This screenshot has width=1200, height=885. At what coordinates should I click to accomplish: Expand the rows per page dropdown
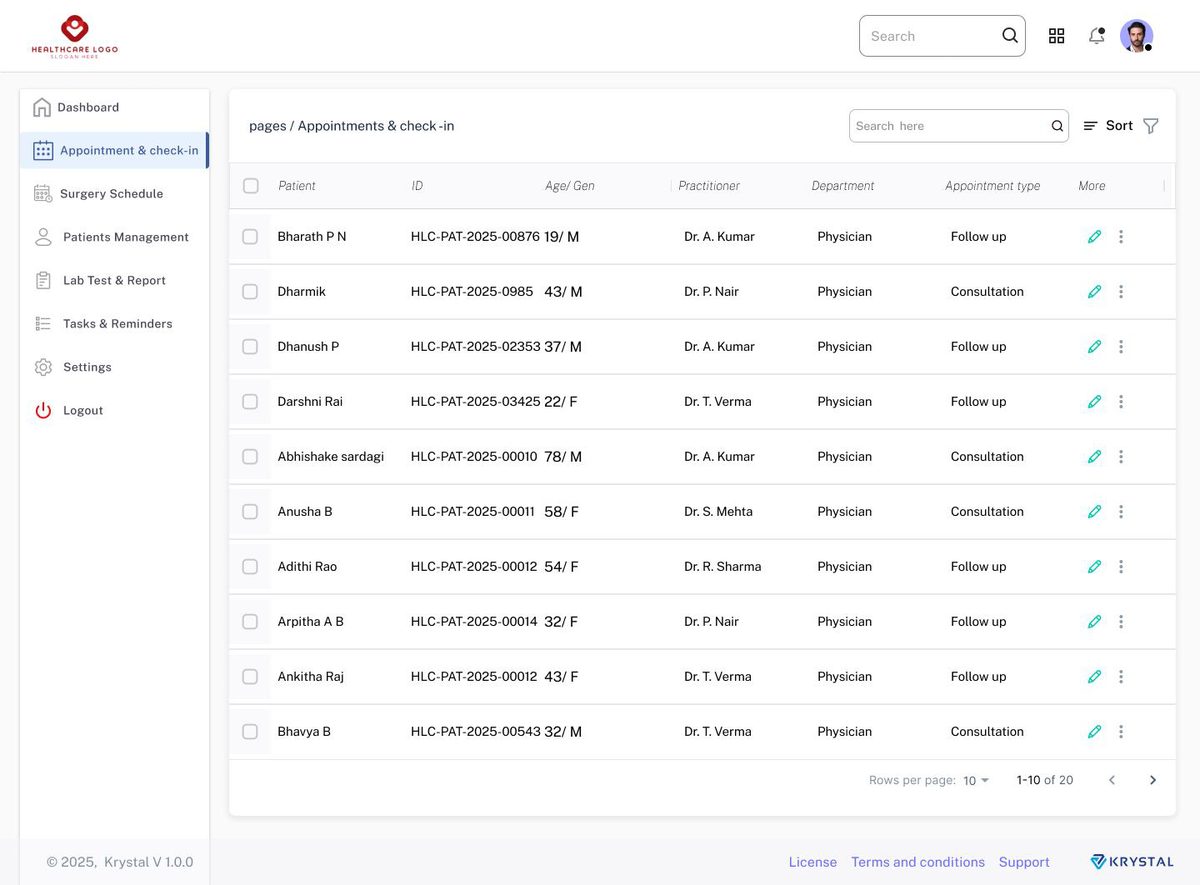point(976,780)
